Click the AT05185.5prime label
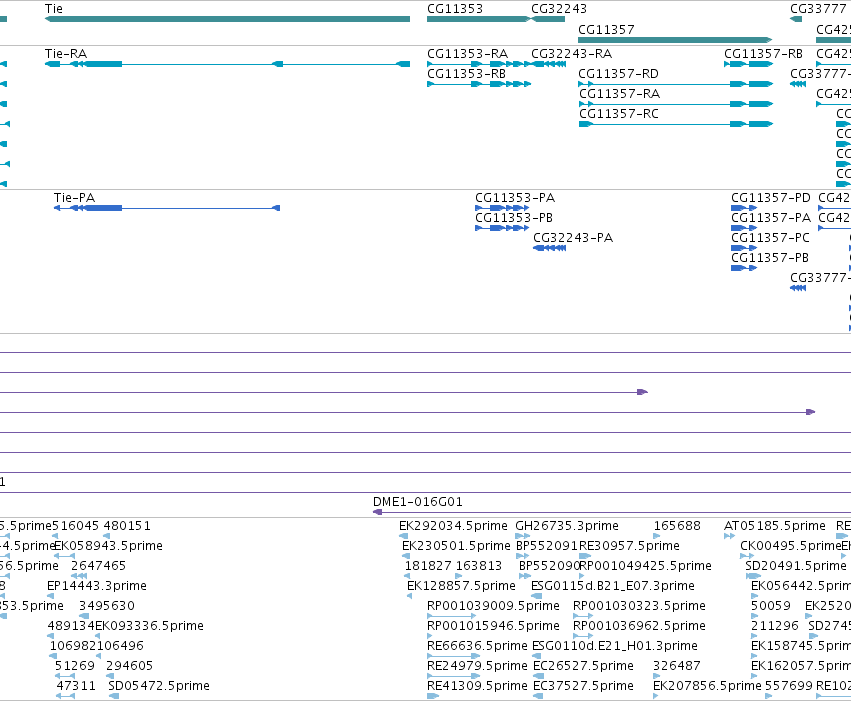Image resolution: width=851 pixels, height=701 pixels. 774,526
